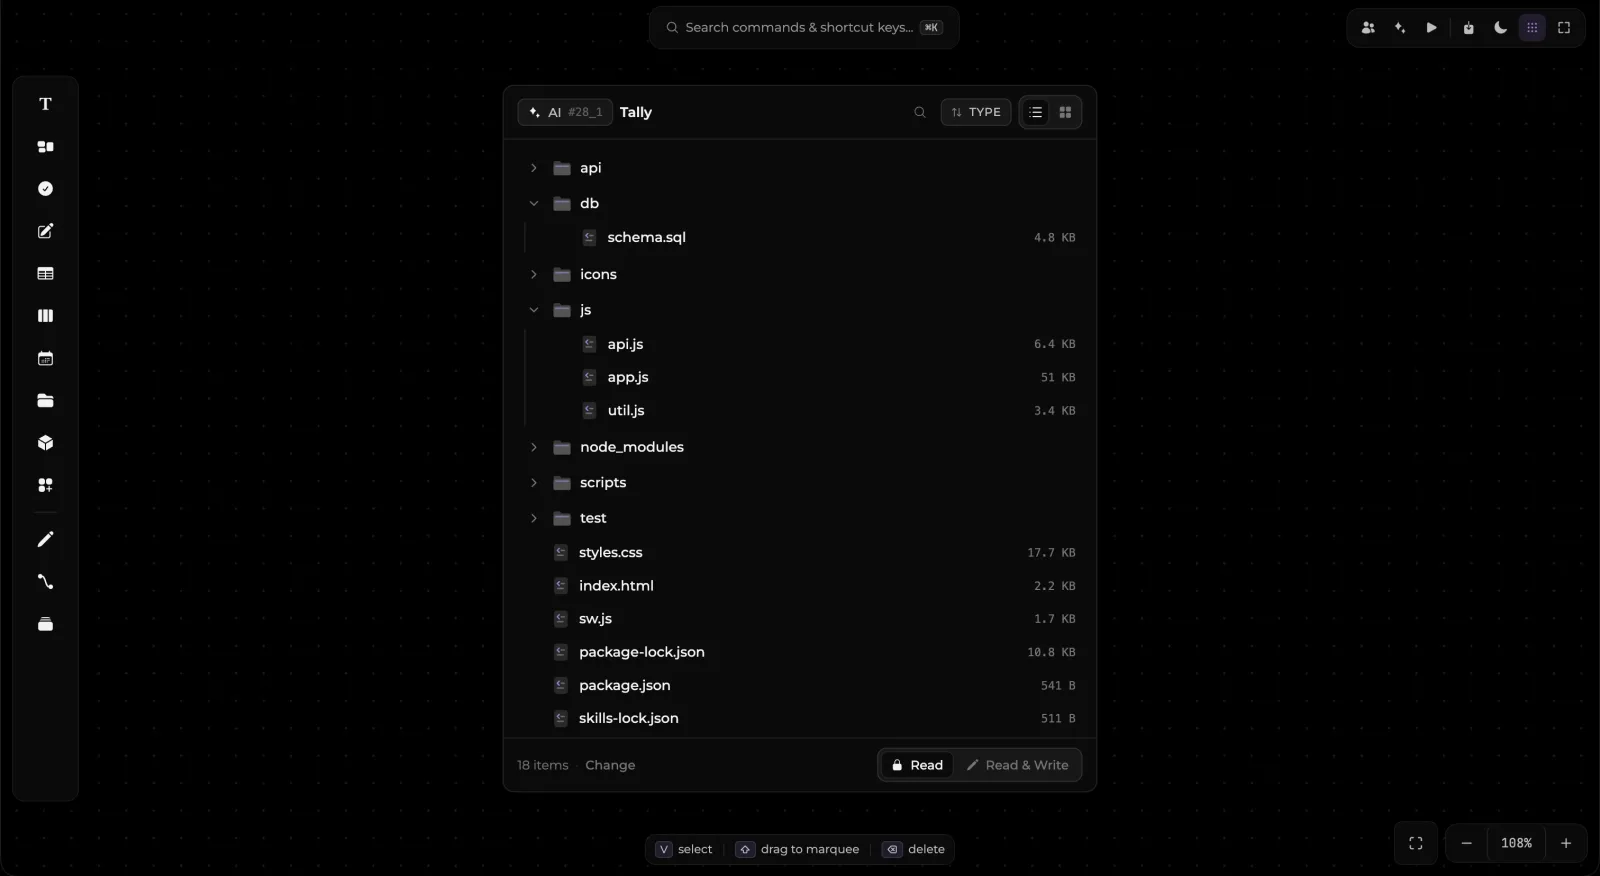Open the collaborators people icon
Screen dimensions: 1600x876
pos(1368,28)
